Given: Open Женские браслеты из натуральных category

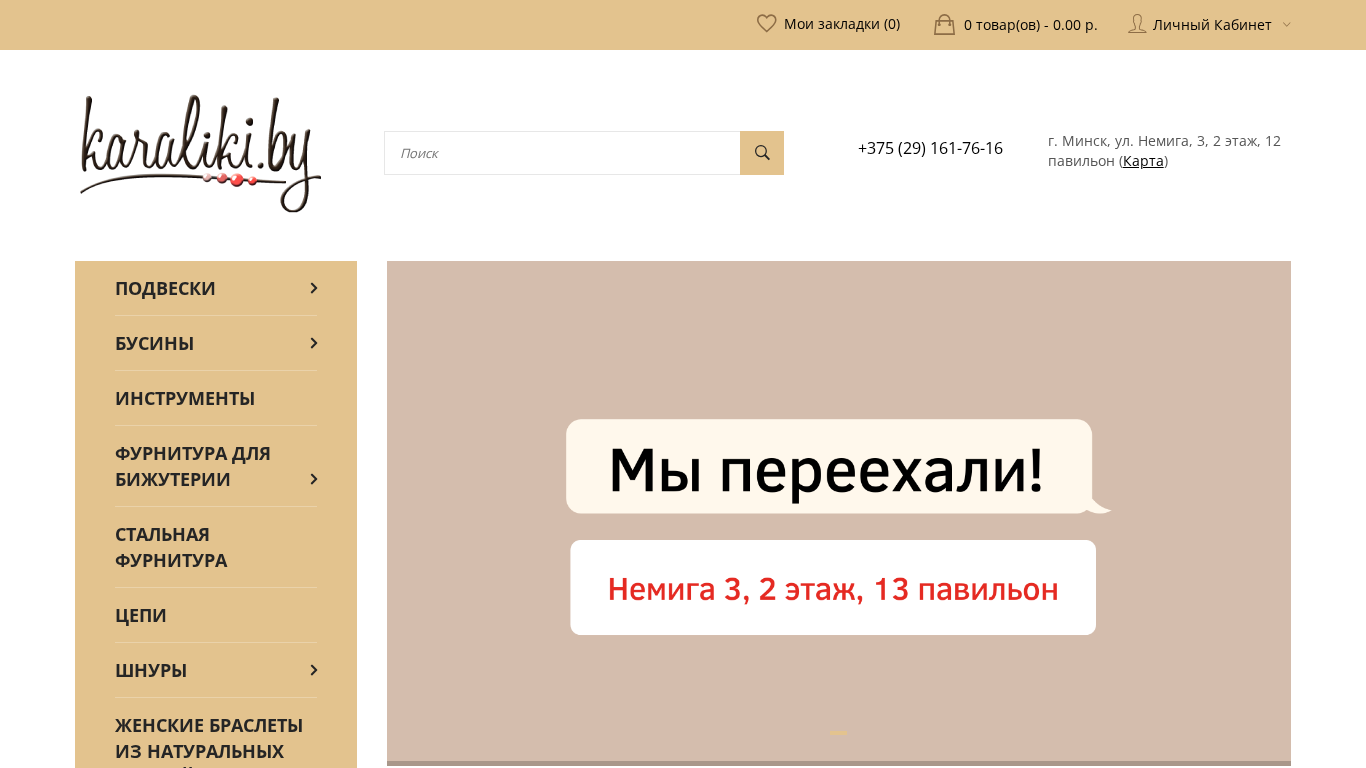Looking at the screenshot, I should (209, 738).
